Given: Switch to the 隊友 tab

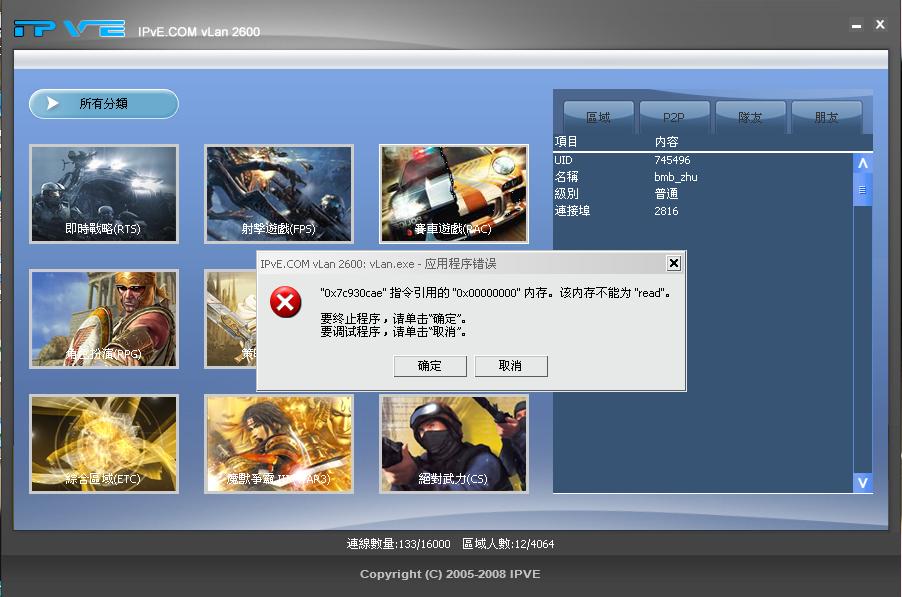Looking at the screenshot, I should pyautogui.click(x=750, y=117).
